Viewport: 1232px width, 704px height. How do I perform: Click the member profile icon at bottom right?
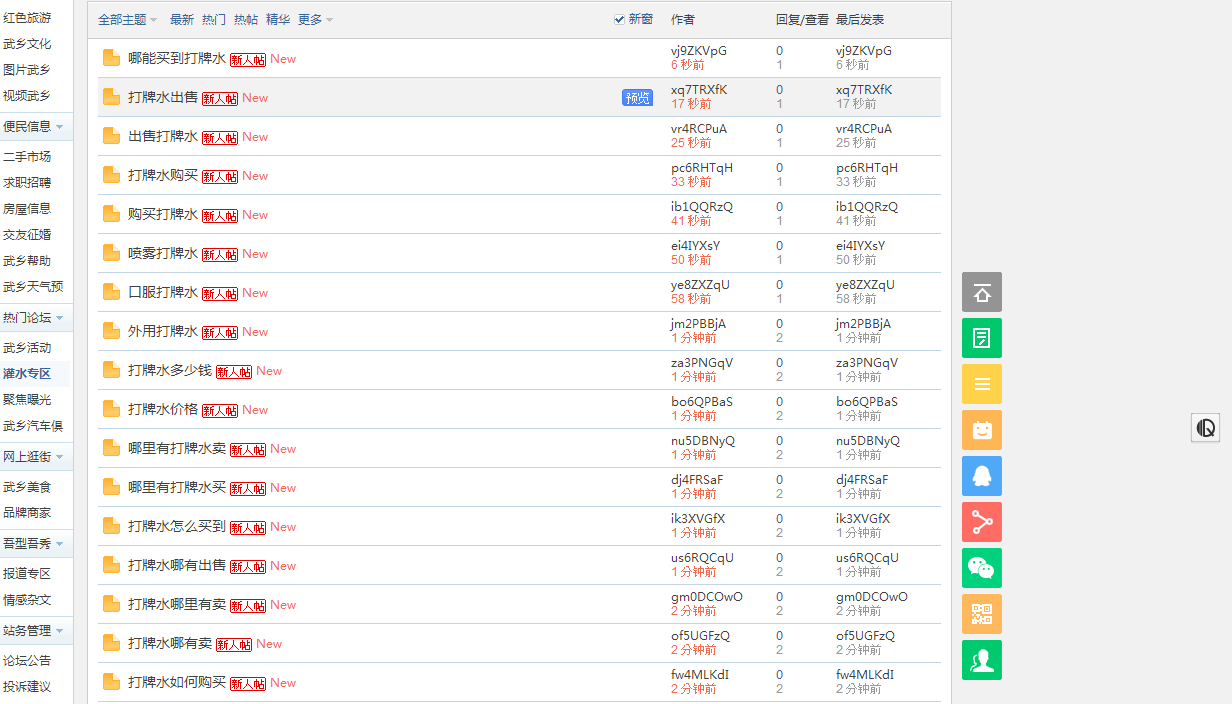click(981, 660)
